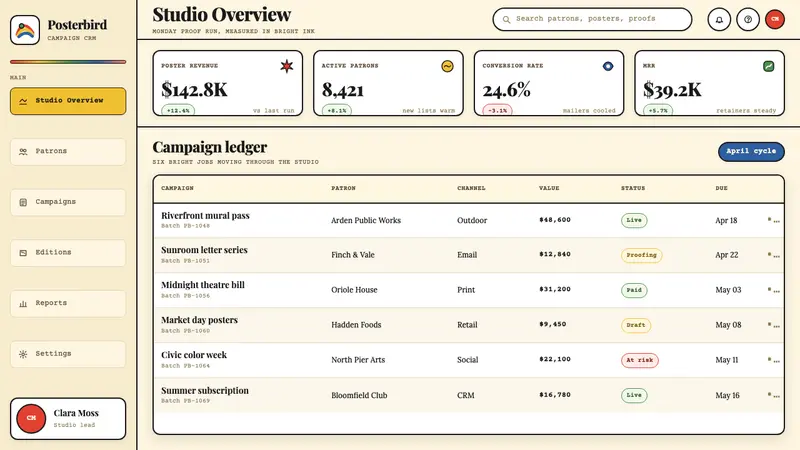
Task: Click the Clara Moss CM avatar circle
Action: point(31,418)
